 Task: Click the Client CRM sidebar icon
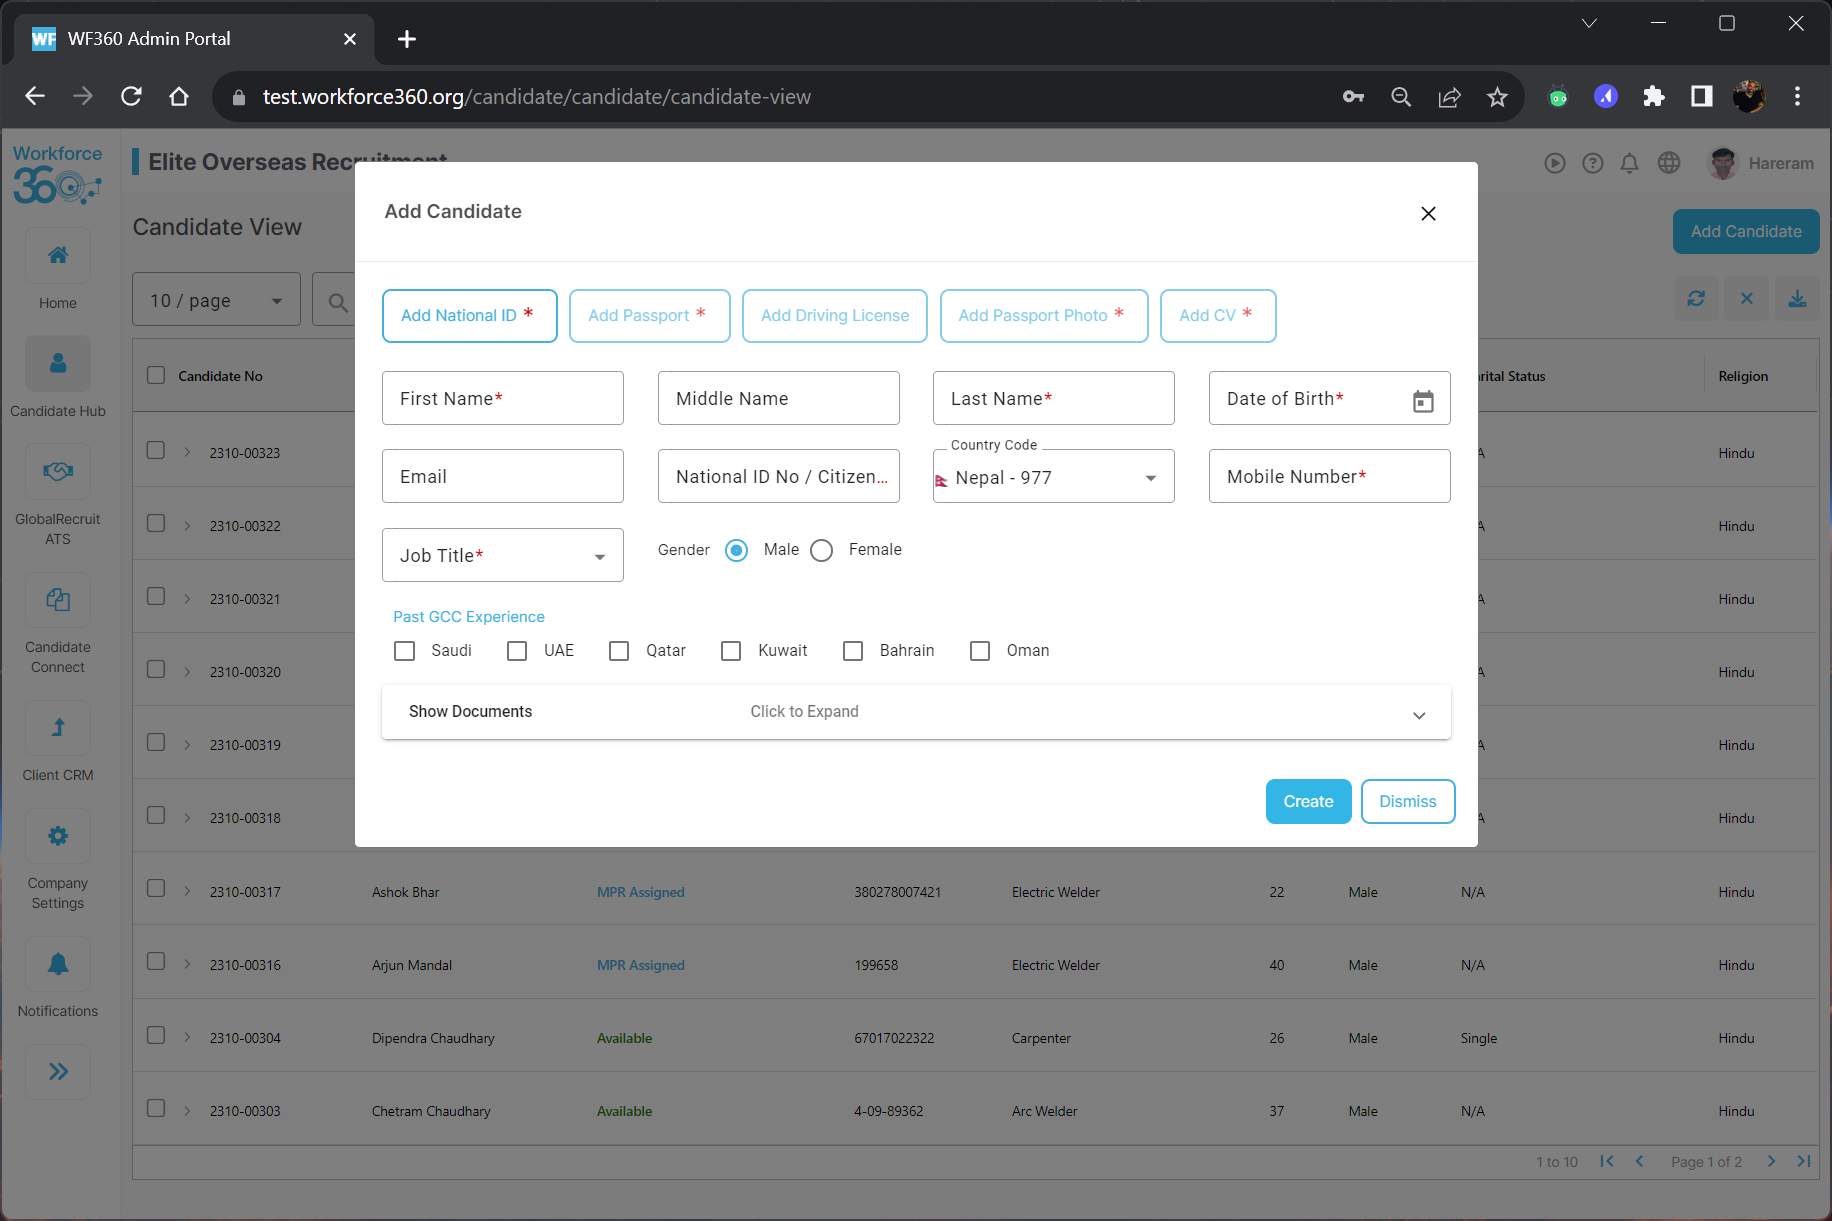click(58, 728)
